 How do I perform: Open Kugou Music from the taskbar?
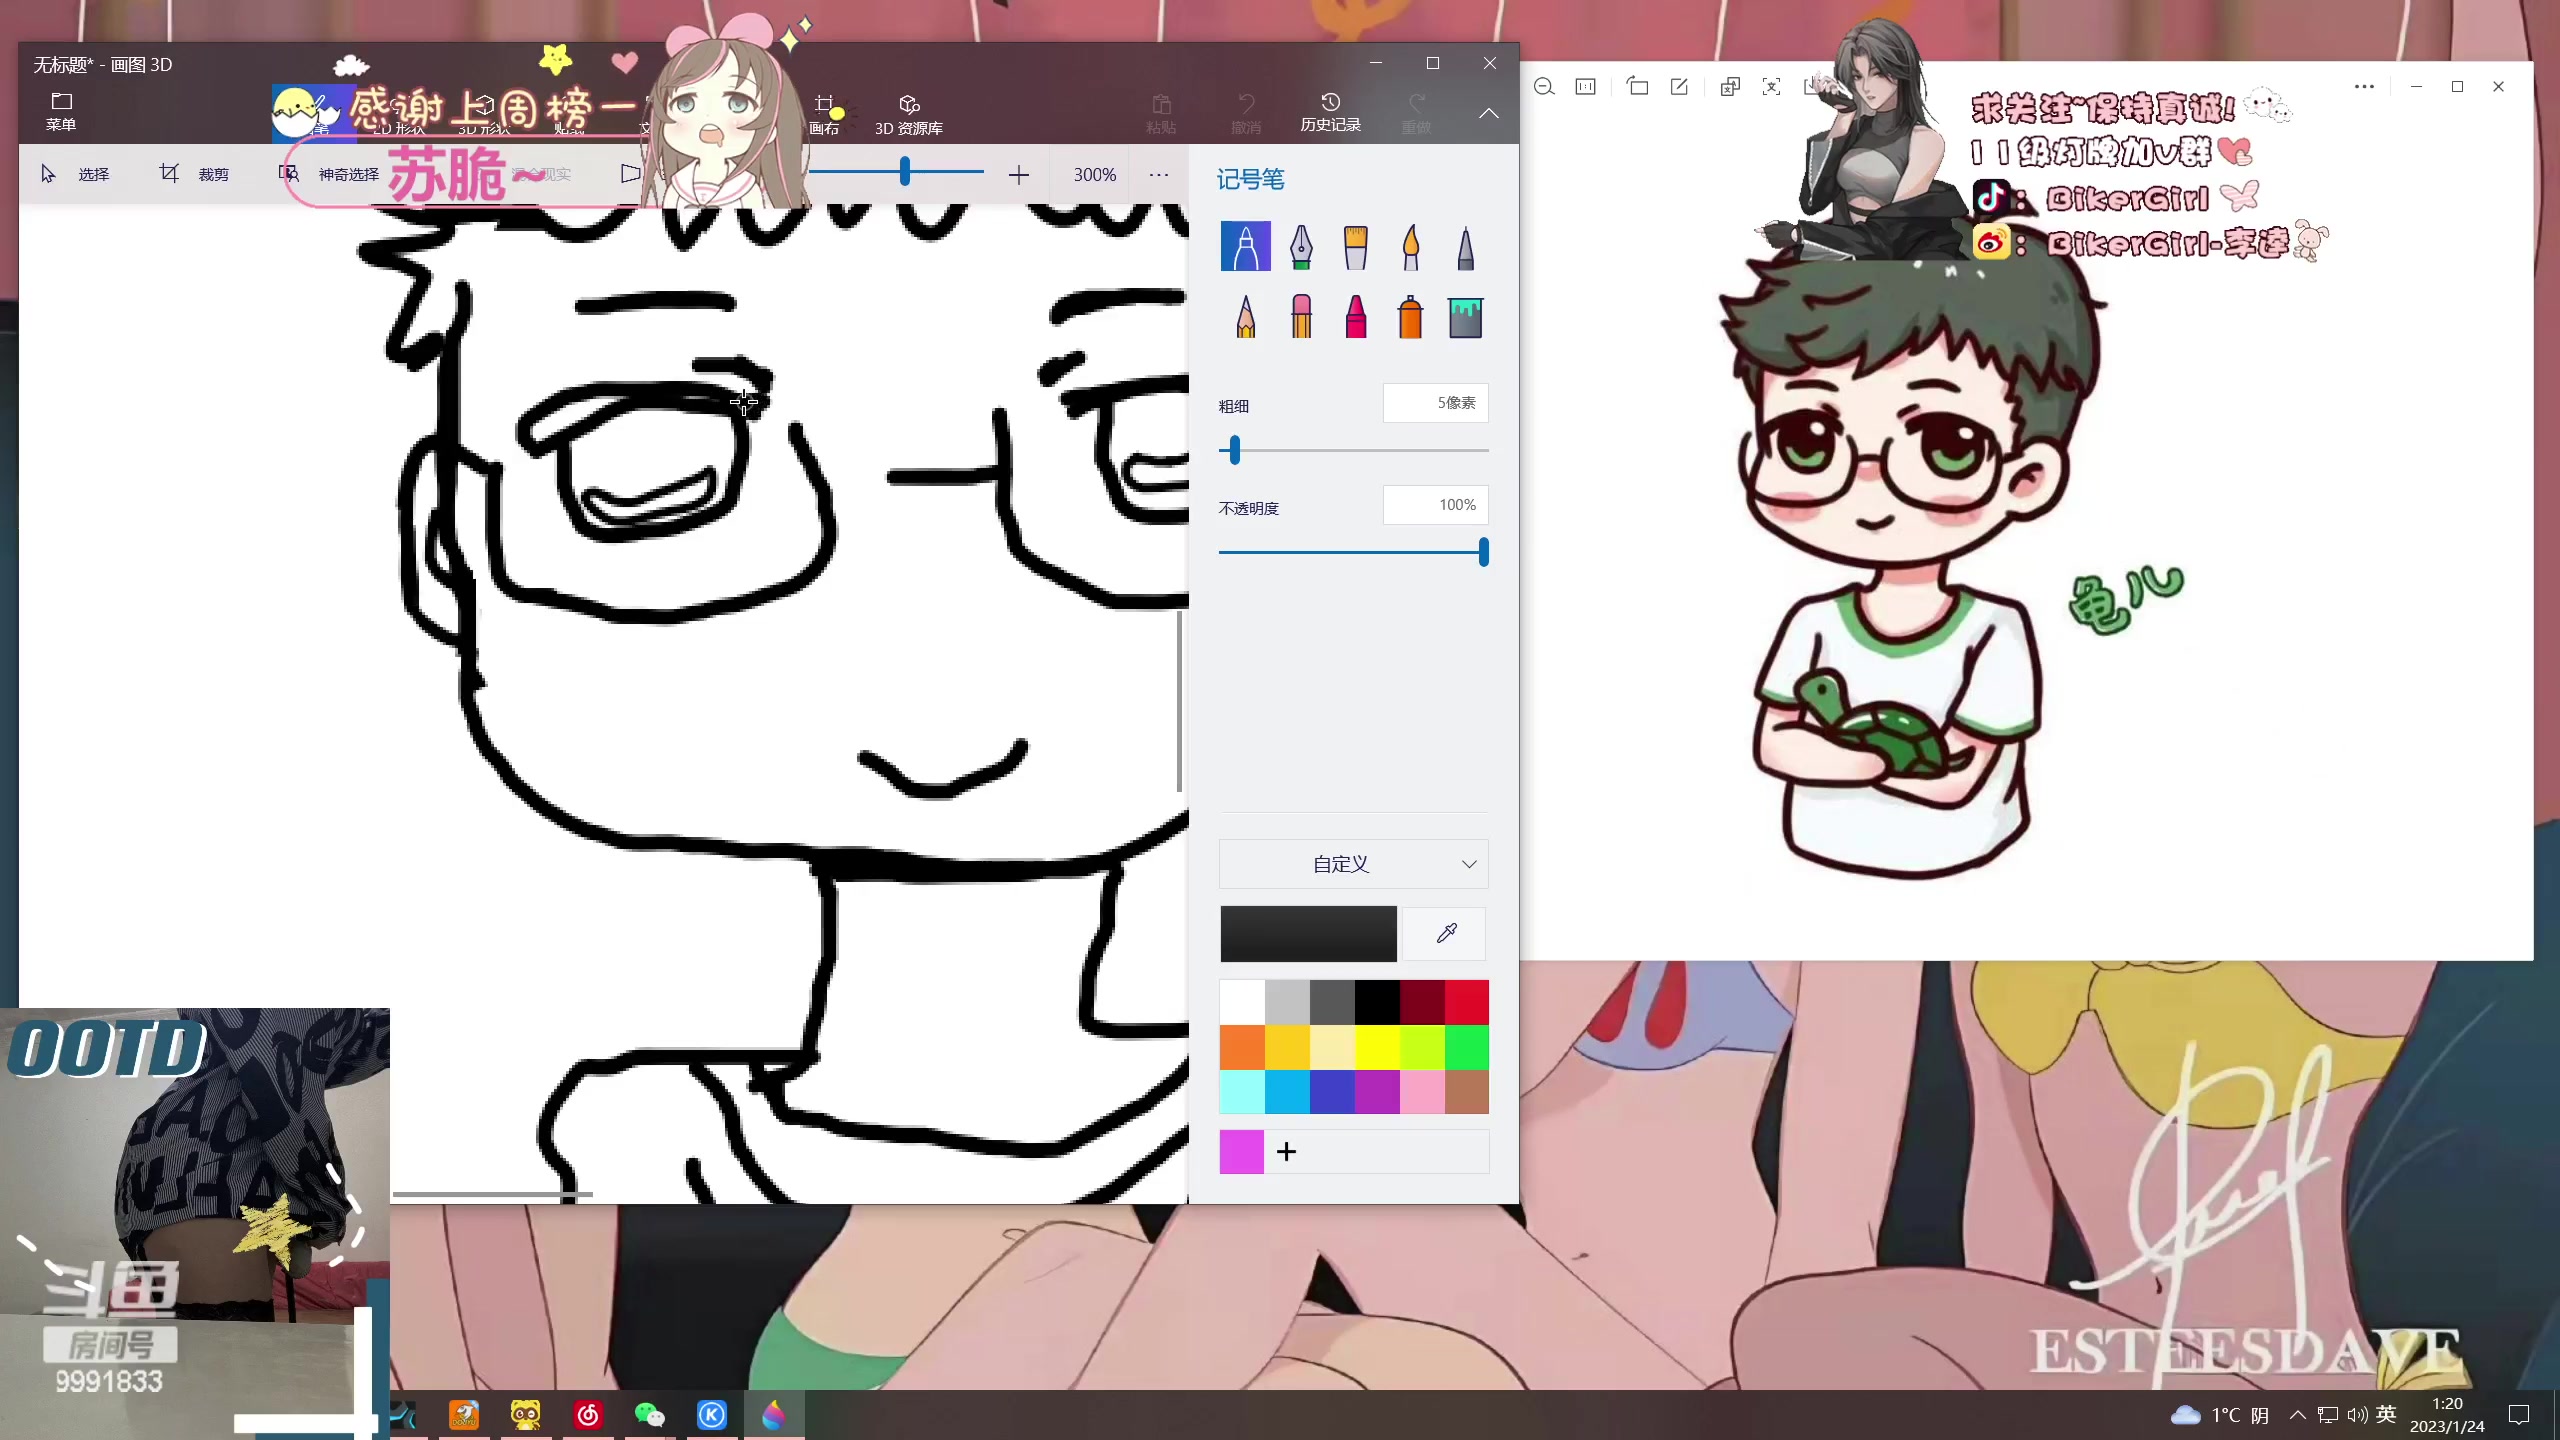click(712, 1415)
